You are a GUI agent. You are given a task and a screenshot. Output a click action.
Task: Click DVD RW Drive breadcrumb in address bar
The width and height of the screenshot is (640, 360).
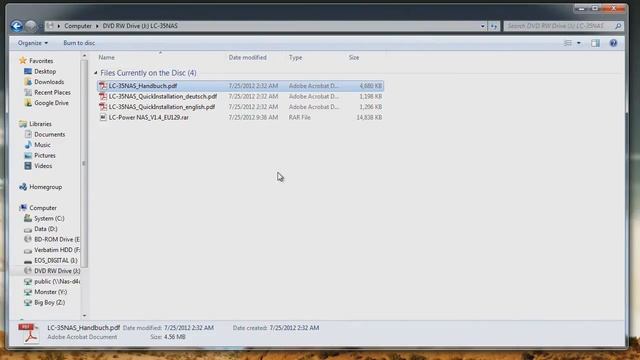coord(140,26)
